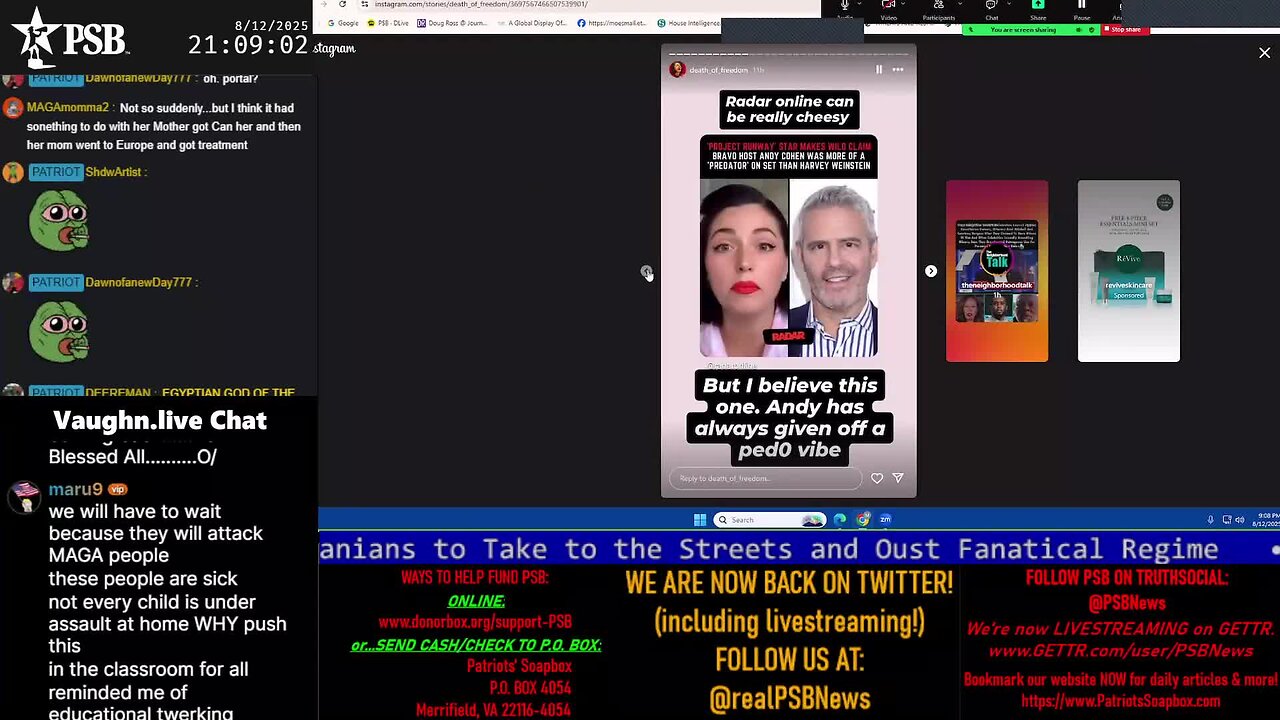Click the Instagram wordmark logo

coord(334,48)
